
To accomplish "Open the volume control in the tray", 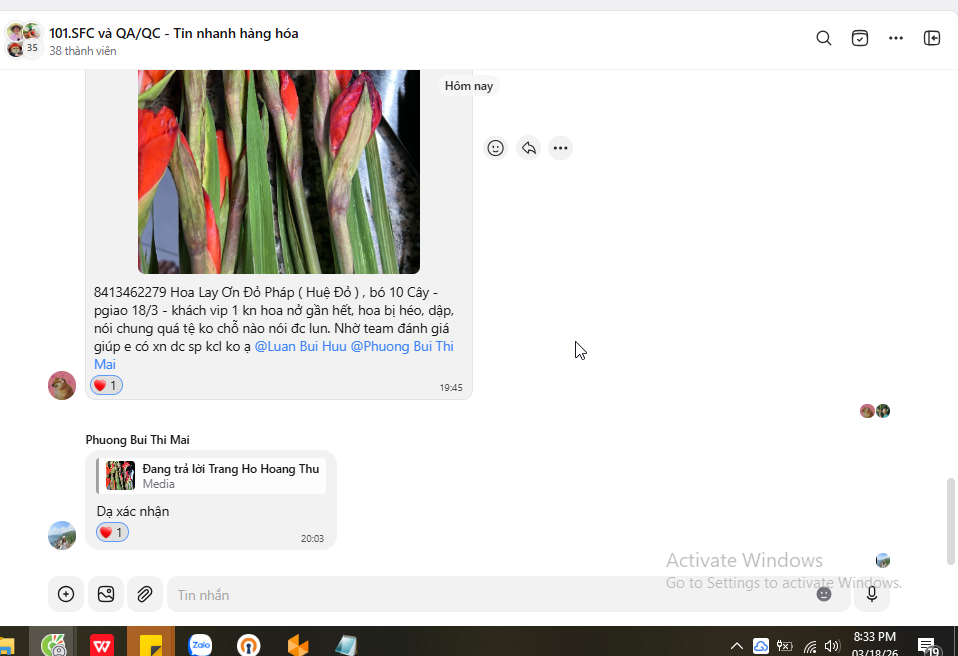I will 832,646.
